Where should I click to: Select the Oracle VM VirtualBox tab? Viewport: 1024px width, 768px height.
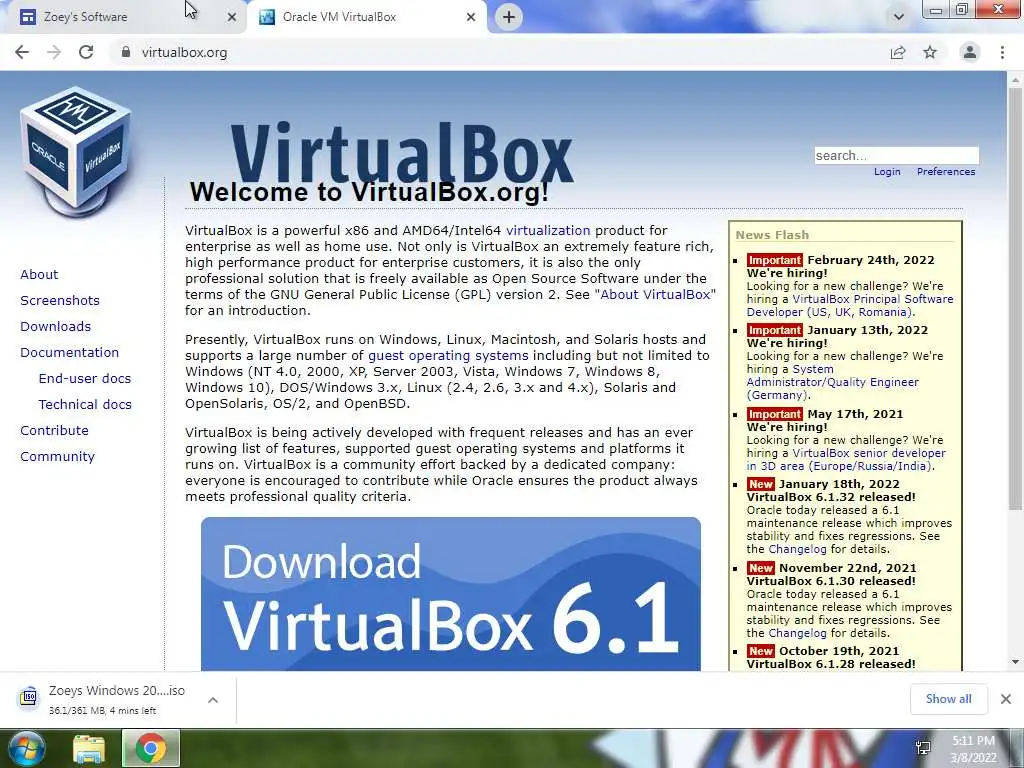pos(366,17)
